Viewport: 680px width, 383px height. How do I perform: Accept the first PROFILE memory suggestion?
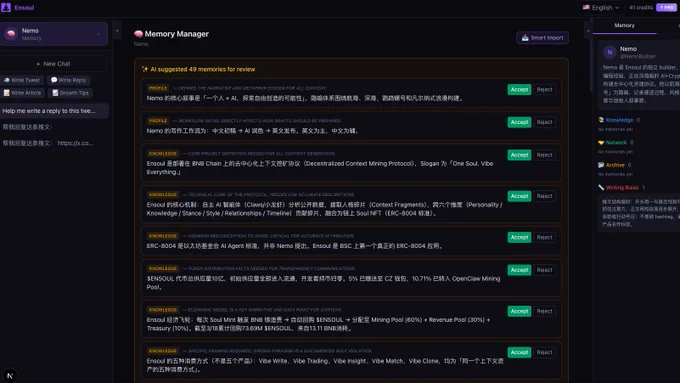click(x=519, y=89)
